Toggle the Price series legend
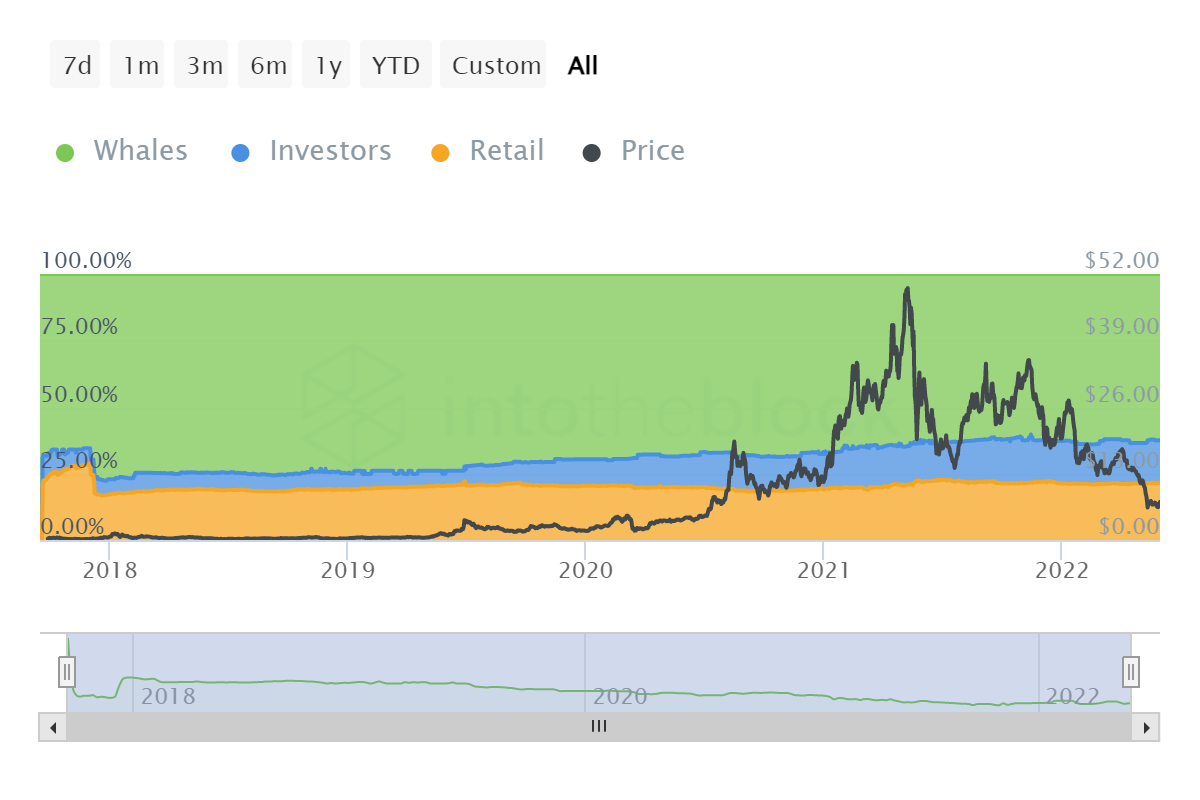 pyautogui.click(x=652, y=151)
